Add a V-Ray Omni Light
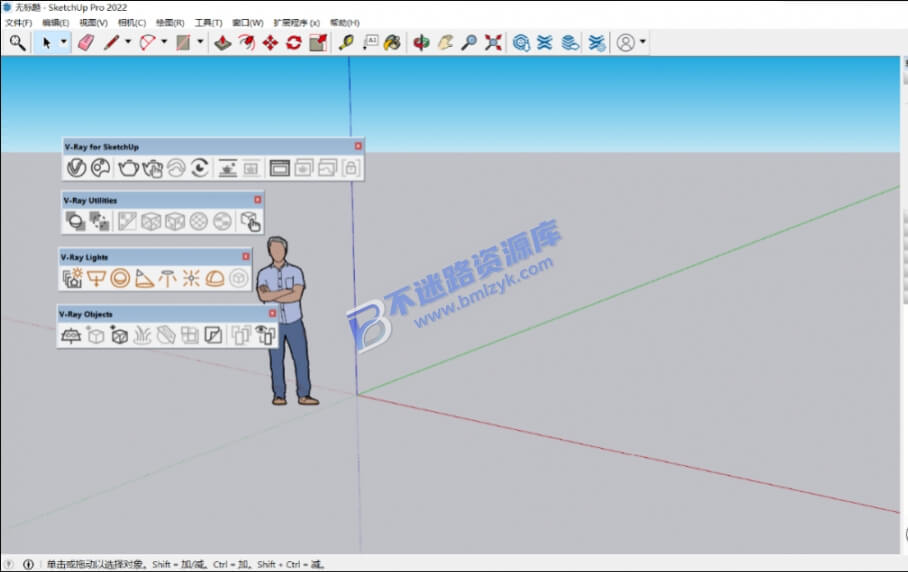This screenshot has width=908, height=572. point(191,278)
